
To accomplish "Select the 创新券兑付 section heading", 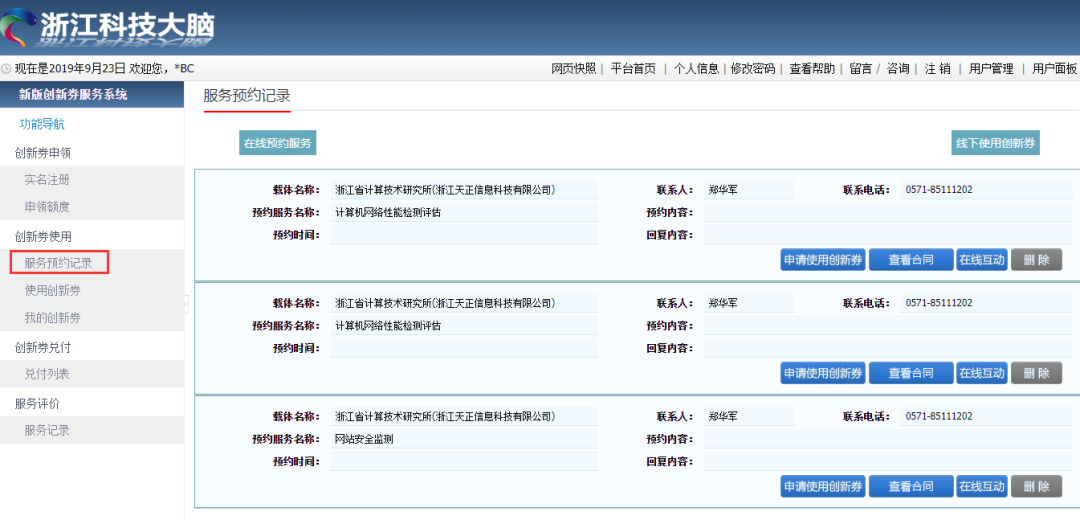I will 43,348.
